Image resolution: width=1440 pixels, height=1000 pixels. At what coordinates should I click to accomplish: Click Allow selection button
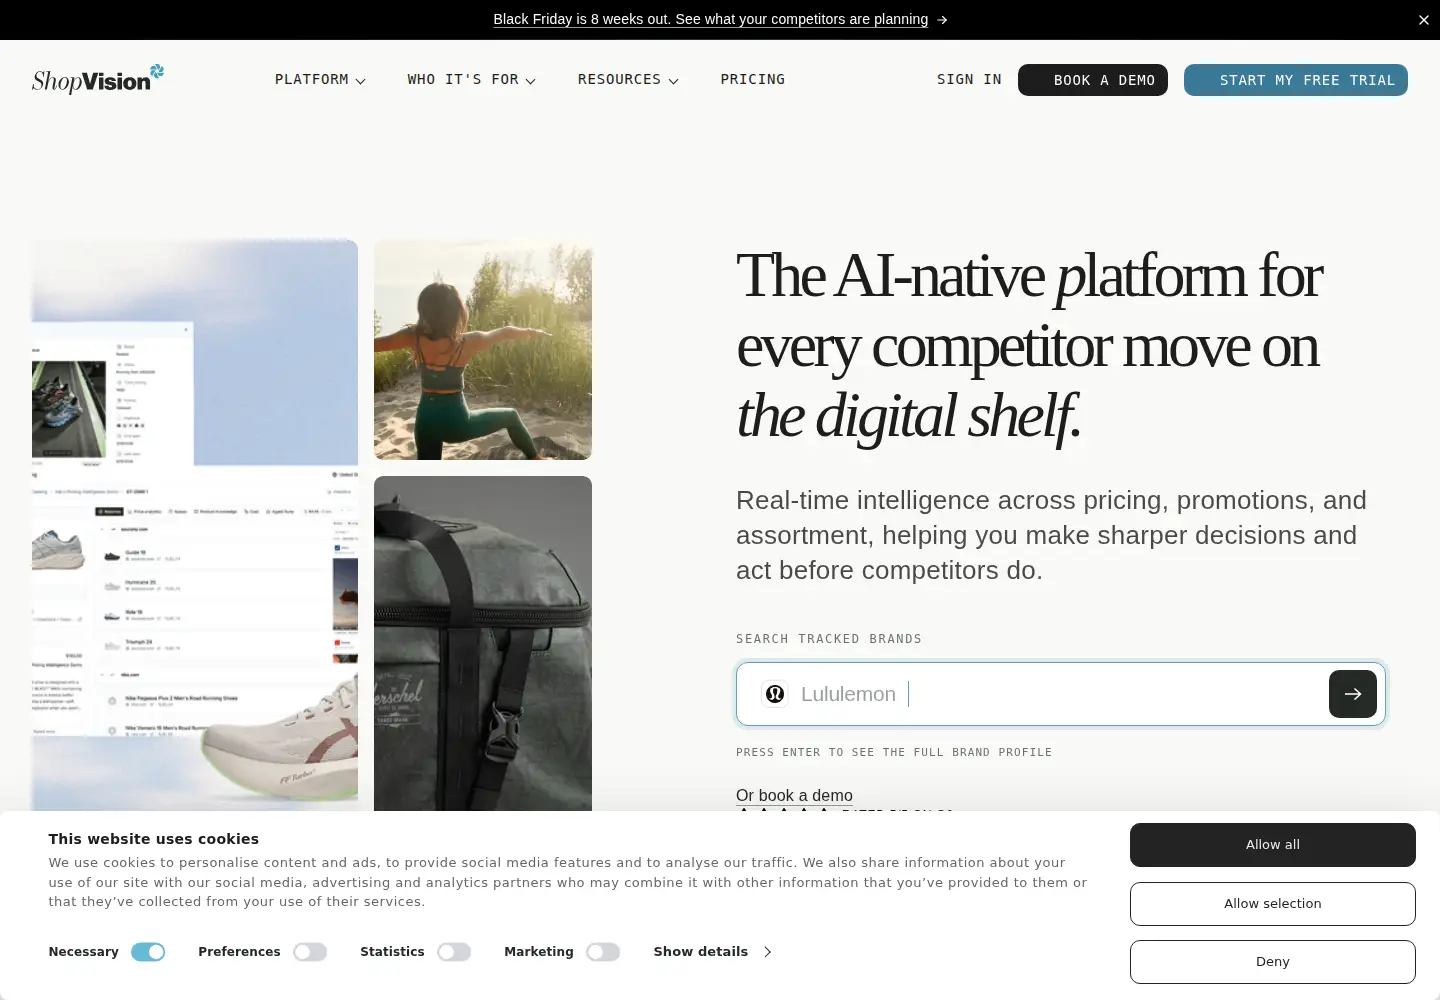click(1273, 904)
